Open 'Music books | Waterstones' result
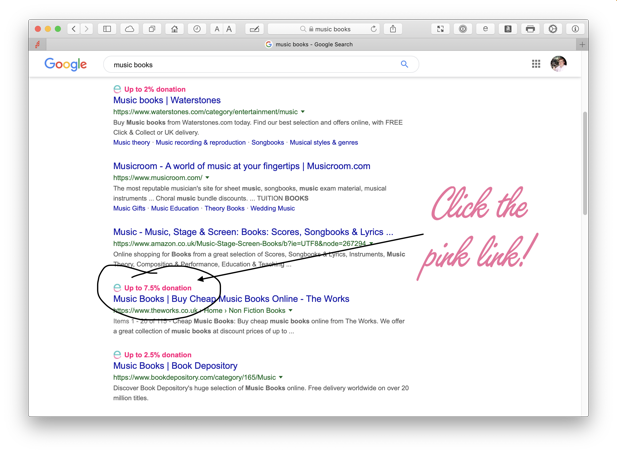 pyautogui.click(x=167, y=100)
